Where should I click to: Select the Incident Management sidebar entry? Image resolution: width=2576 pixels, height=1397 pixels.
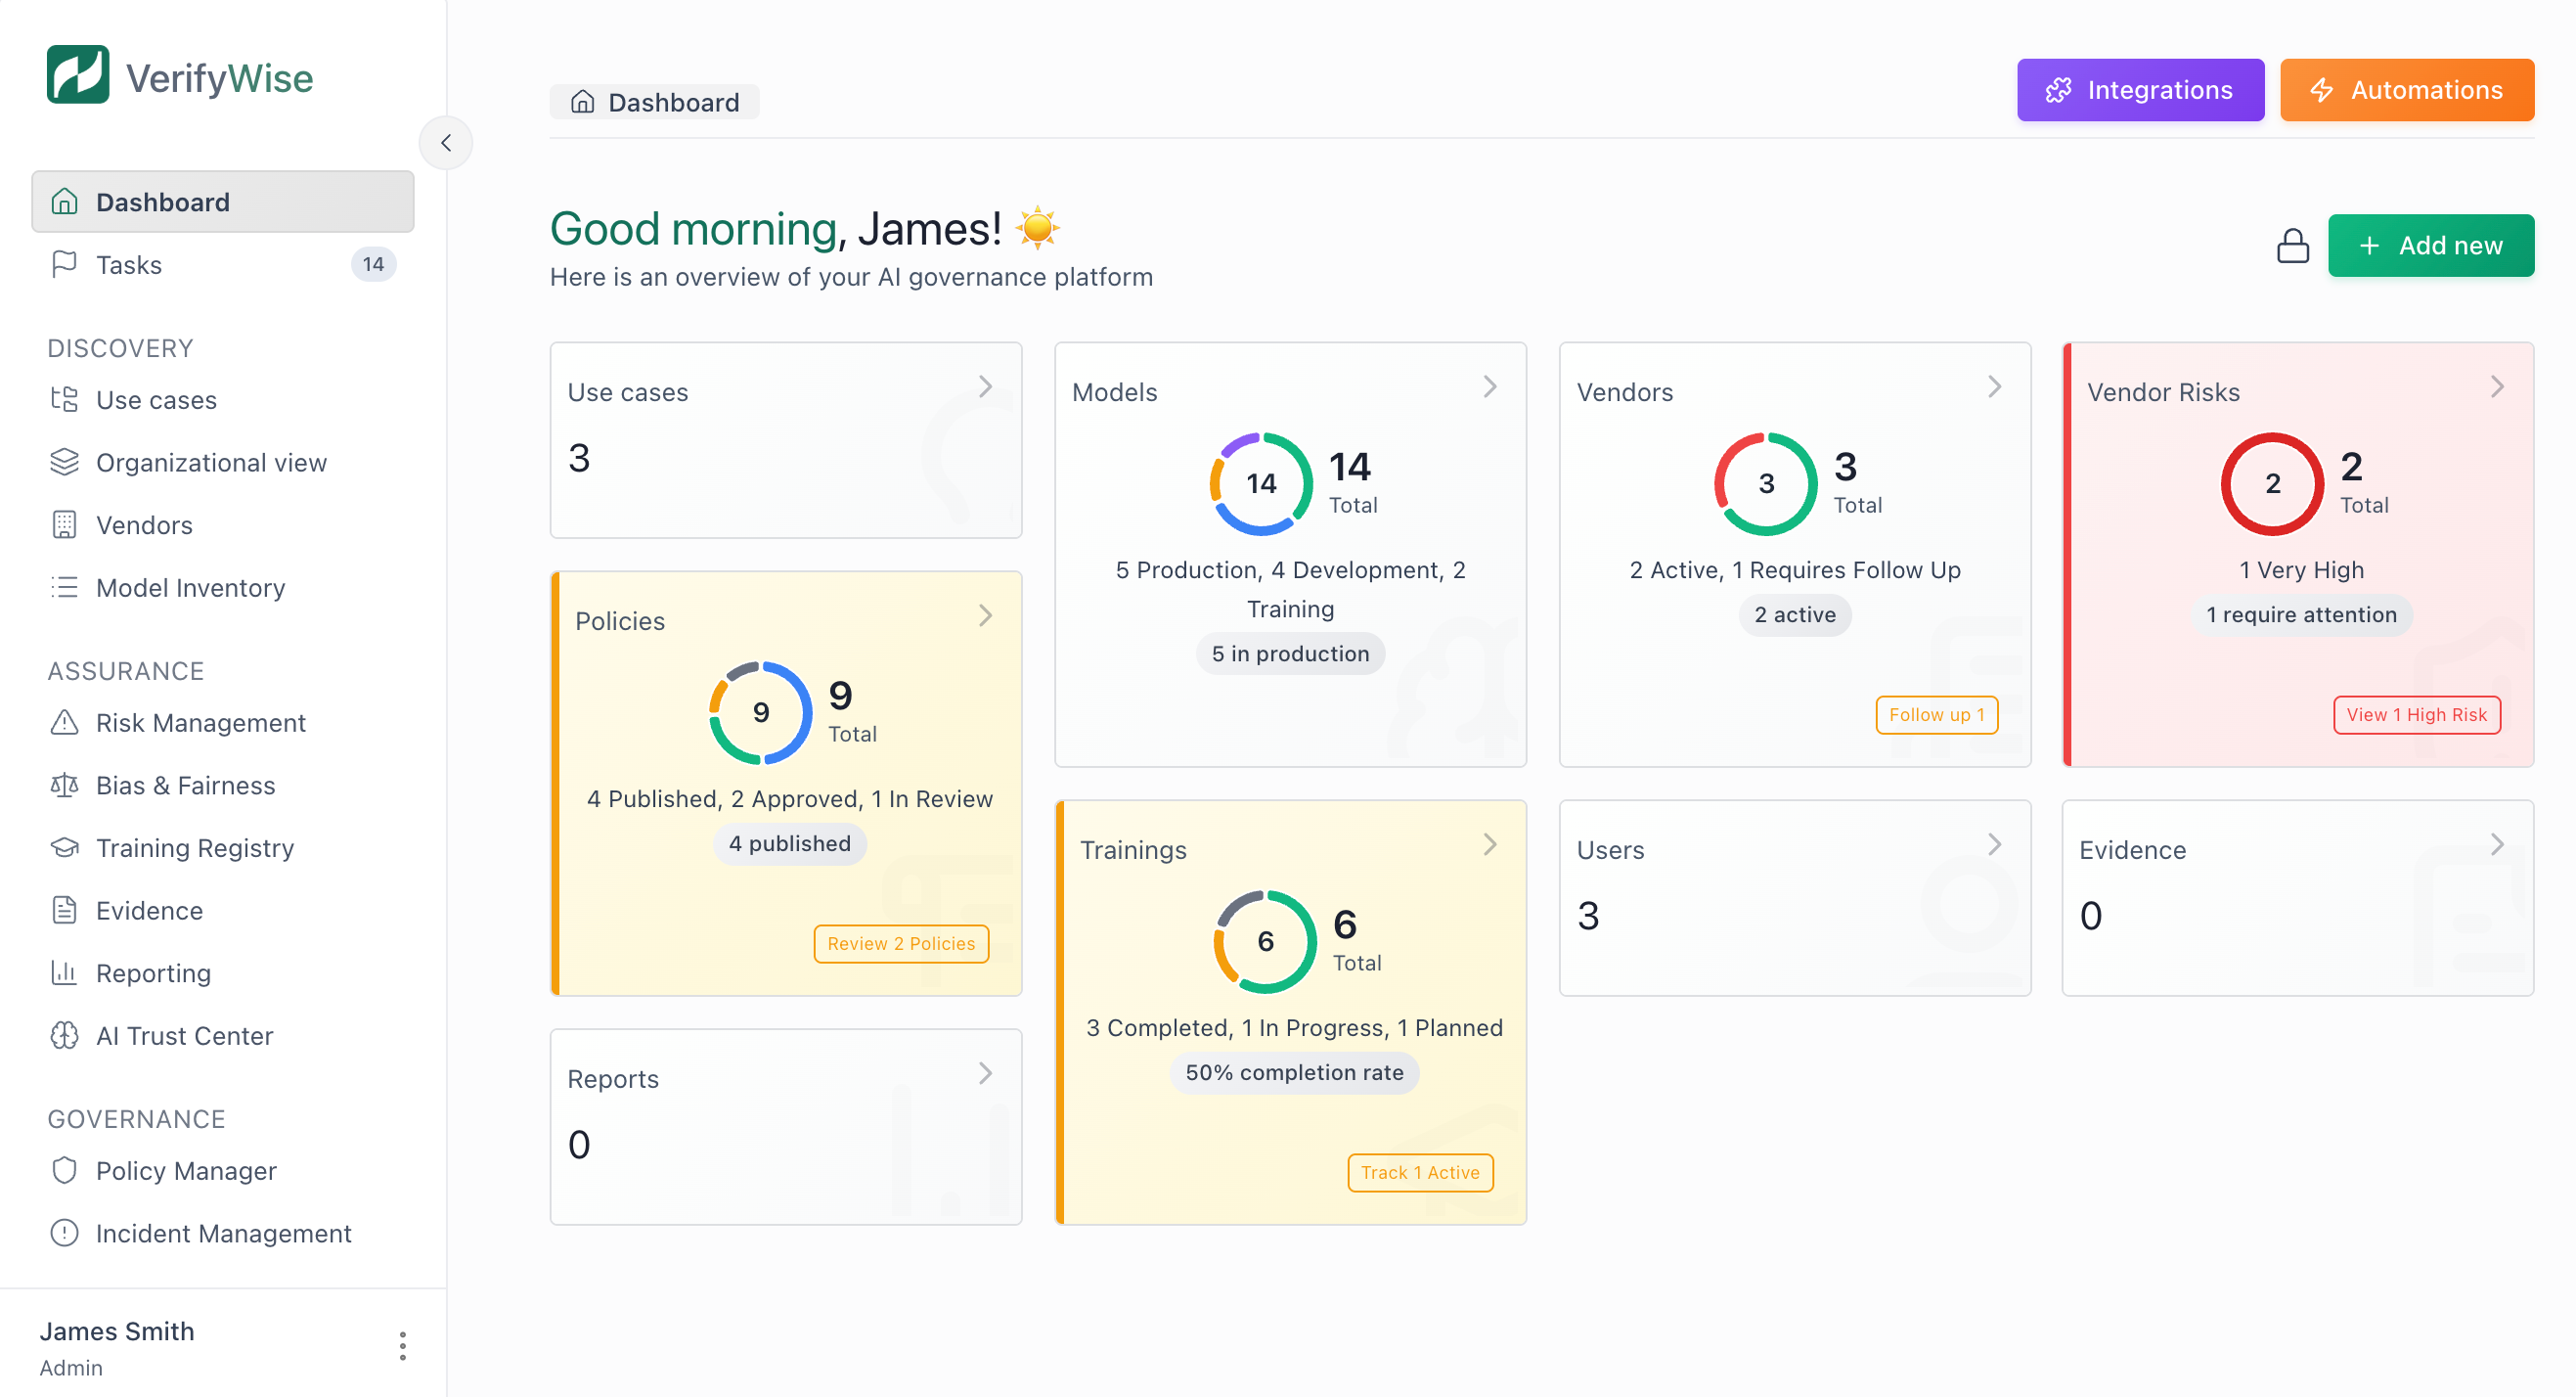tap(224, 1233)
